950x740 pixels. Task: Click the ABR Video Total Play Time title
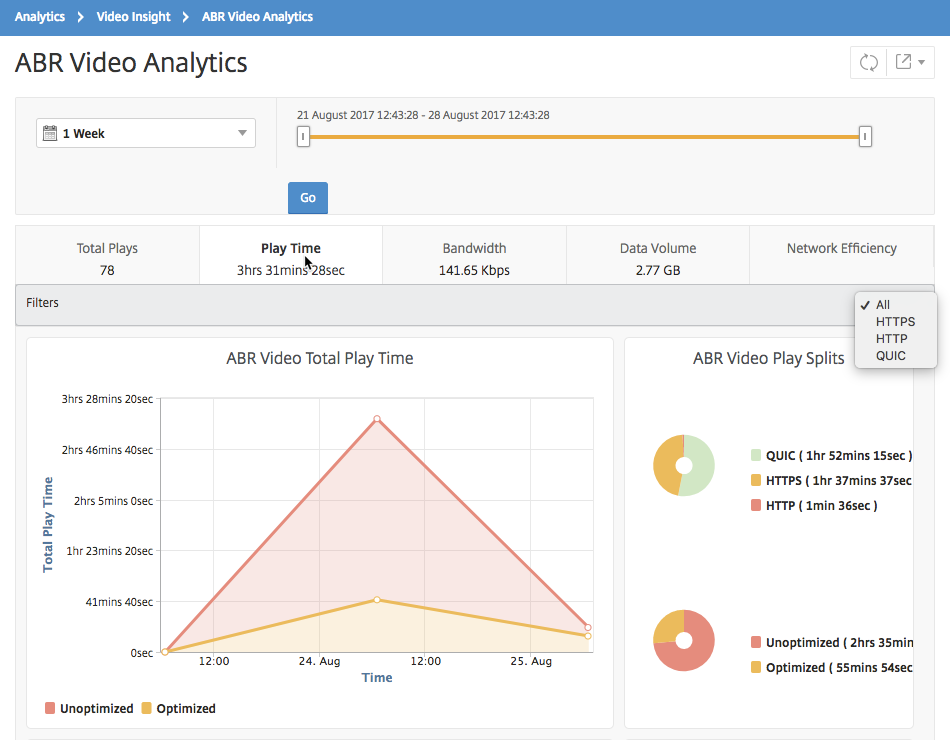point(320,358)
